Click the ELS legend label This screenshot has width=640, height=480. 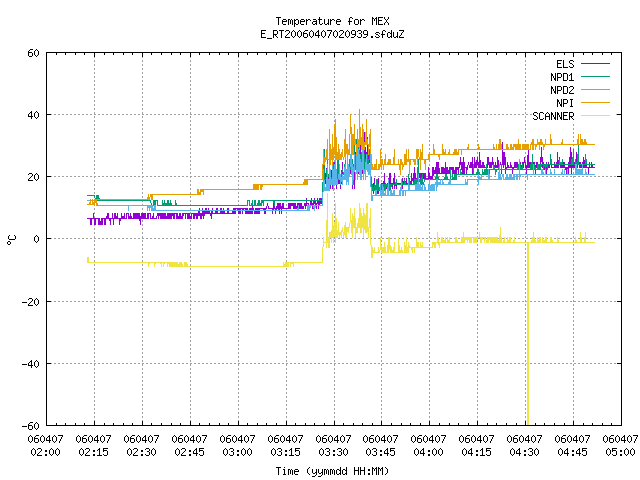click(x=565, y=64)
